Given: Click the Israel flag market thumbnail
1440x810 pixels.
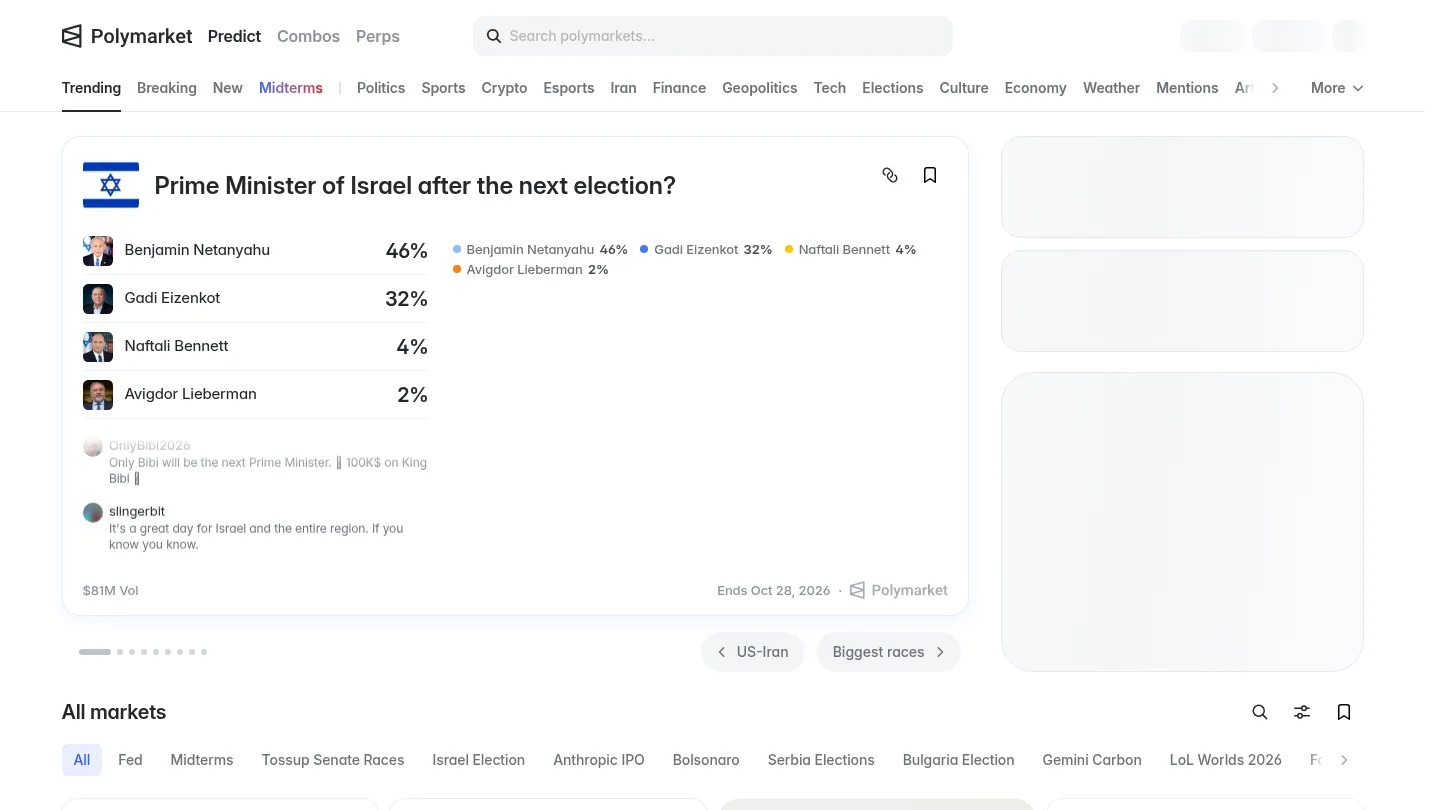Looking at the screenshot, I should pos(111,185).
